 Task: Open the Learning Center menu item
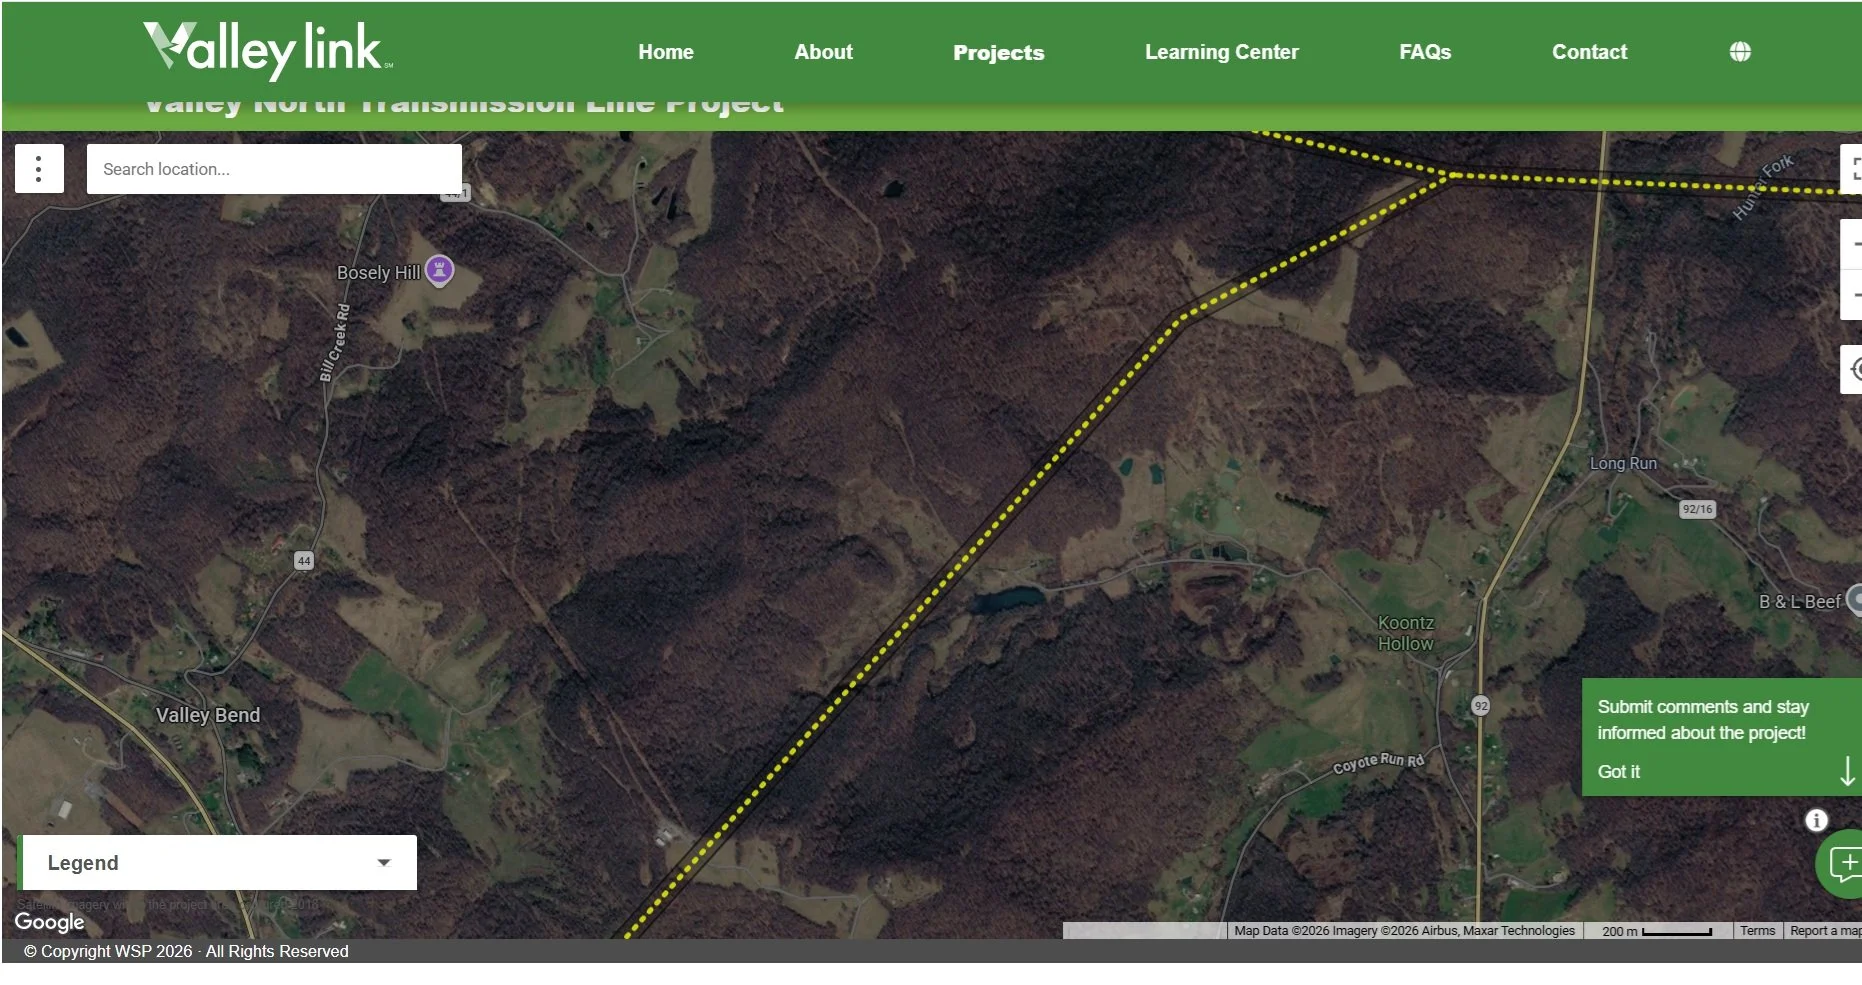[x=1221, y=52]
